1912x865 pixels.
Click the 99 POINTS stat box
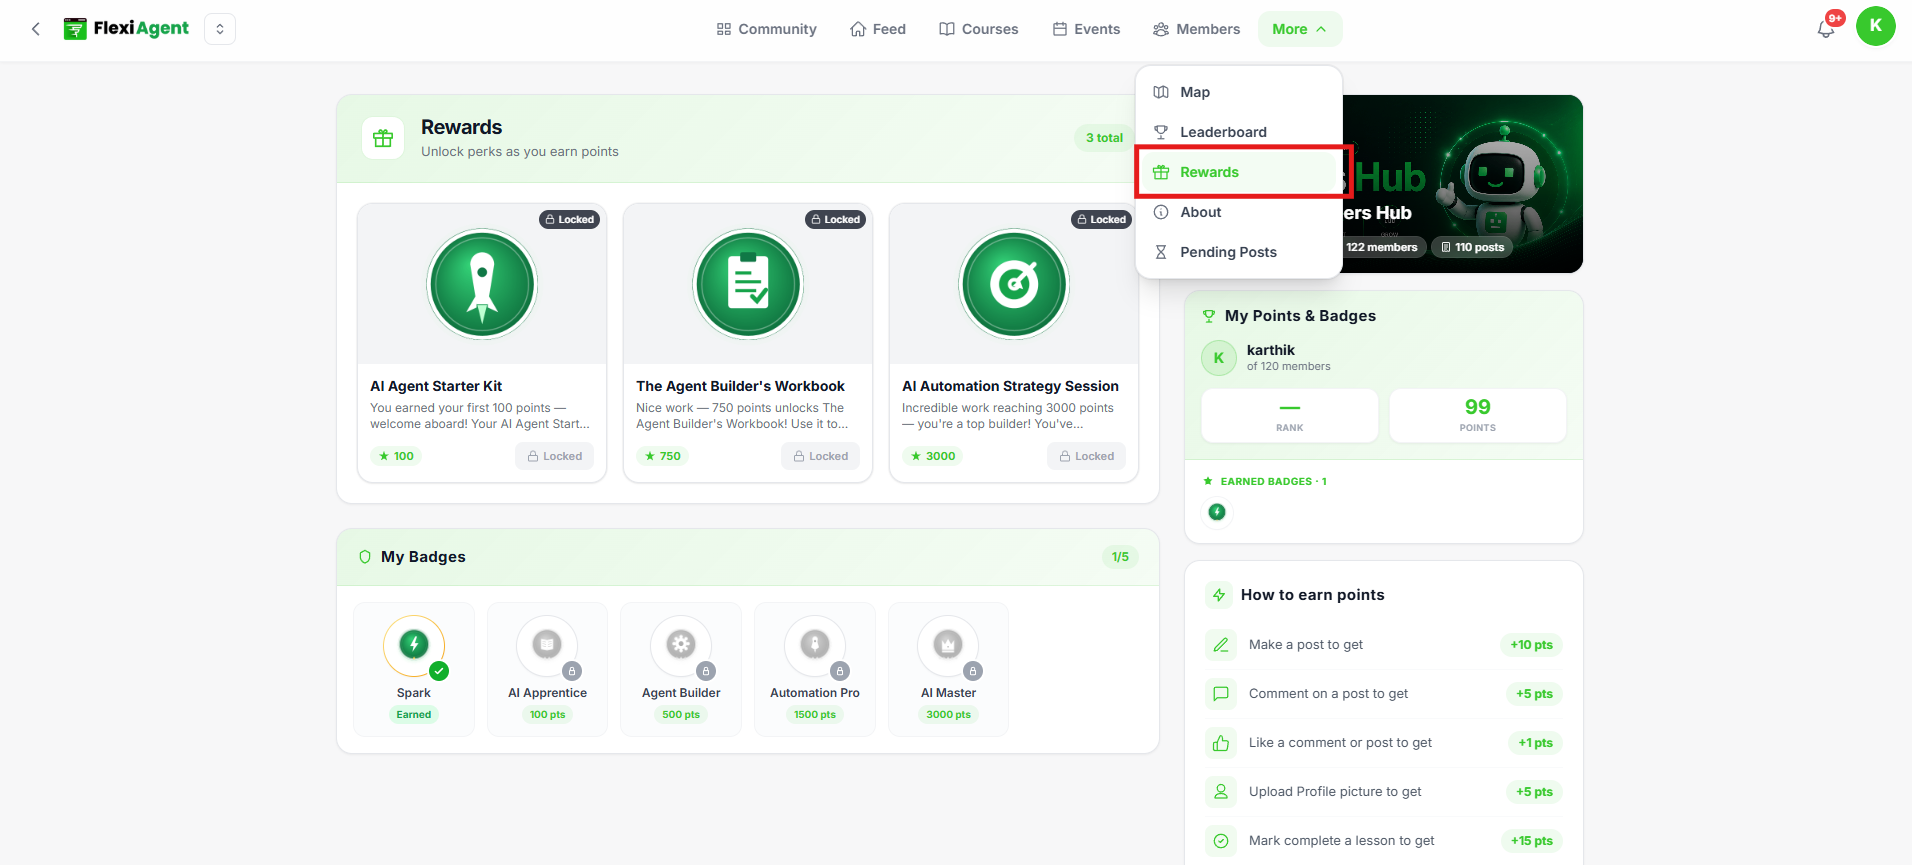pos(1478,415)
